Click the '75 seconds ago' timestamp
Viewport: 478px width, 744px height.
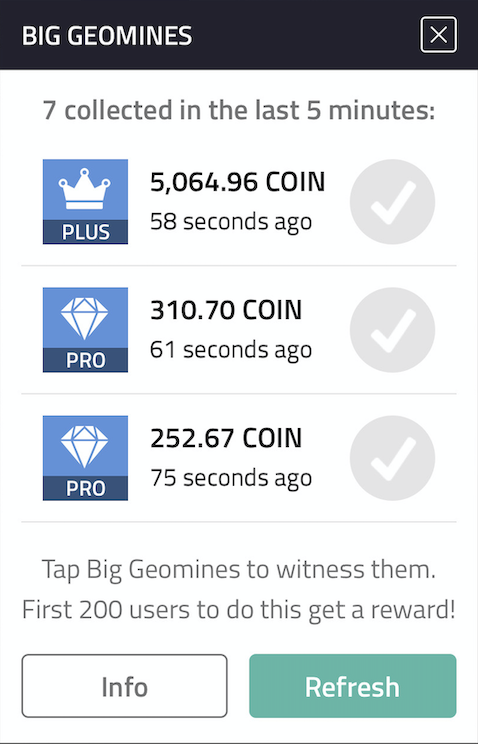pyautogui.click(x=231, y=478)
